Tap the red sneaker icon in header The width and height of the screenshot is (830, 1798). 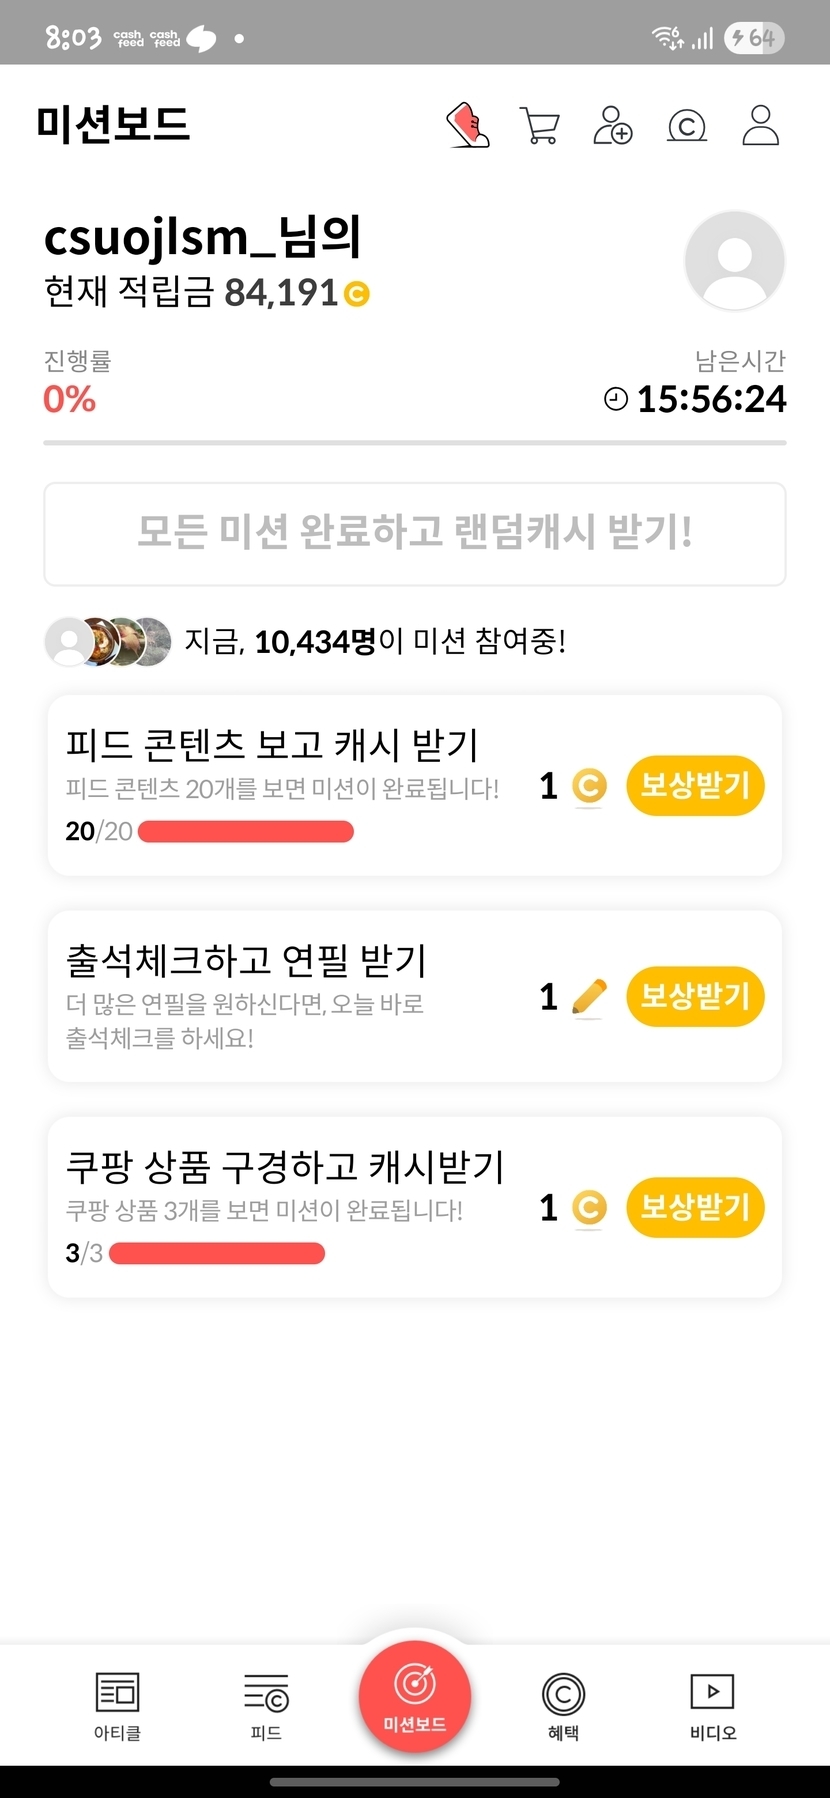467,126
